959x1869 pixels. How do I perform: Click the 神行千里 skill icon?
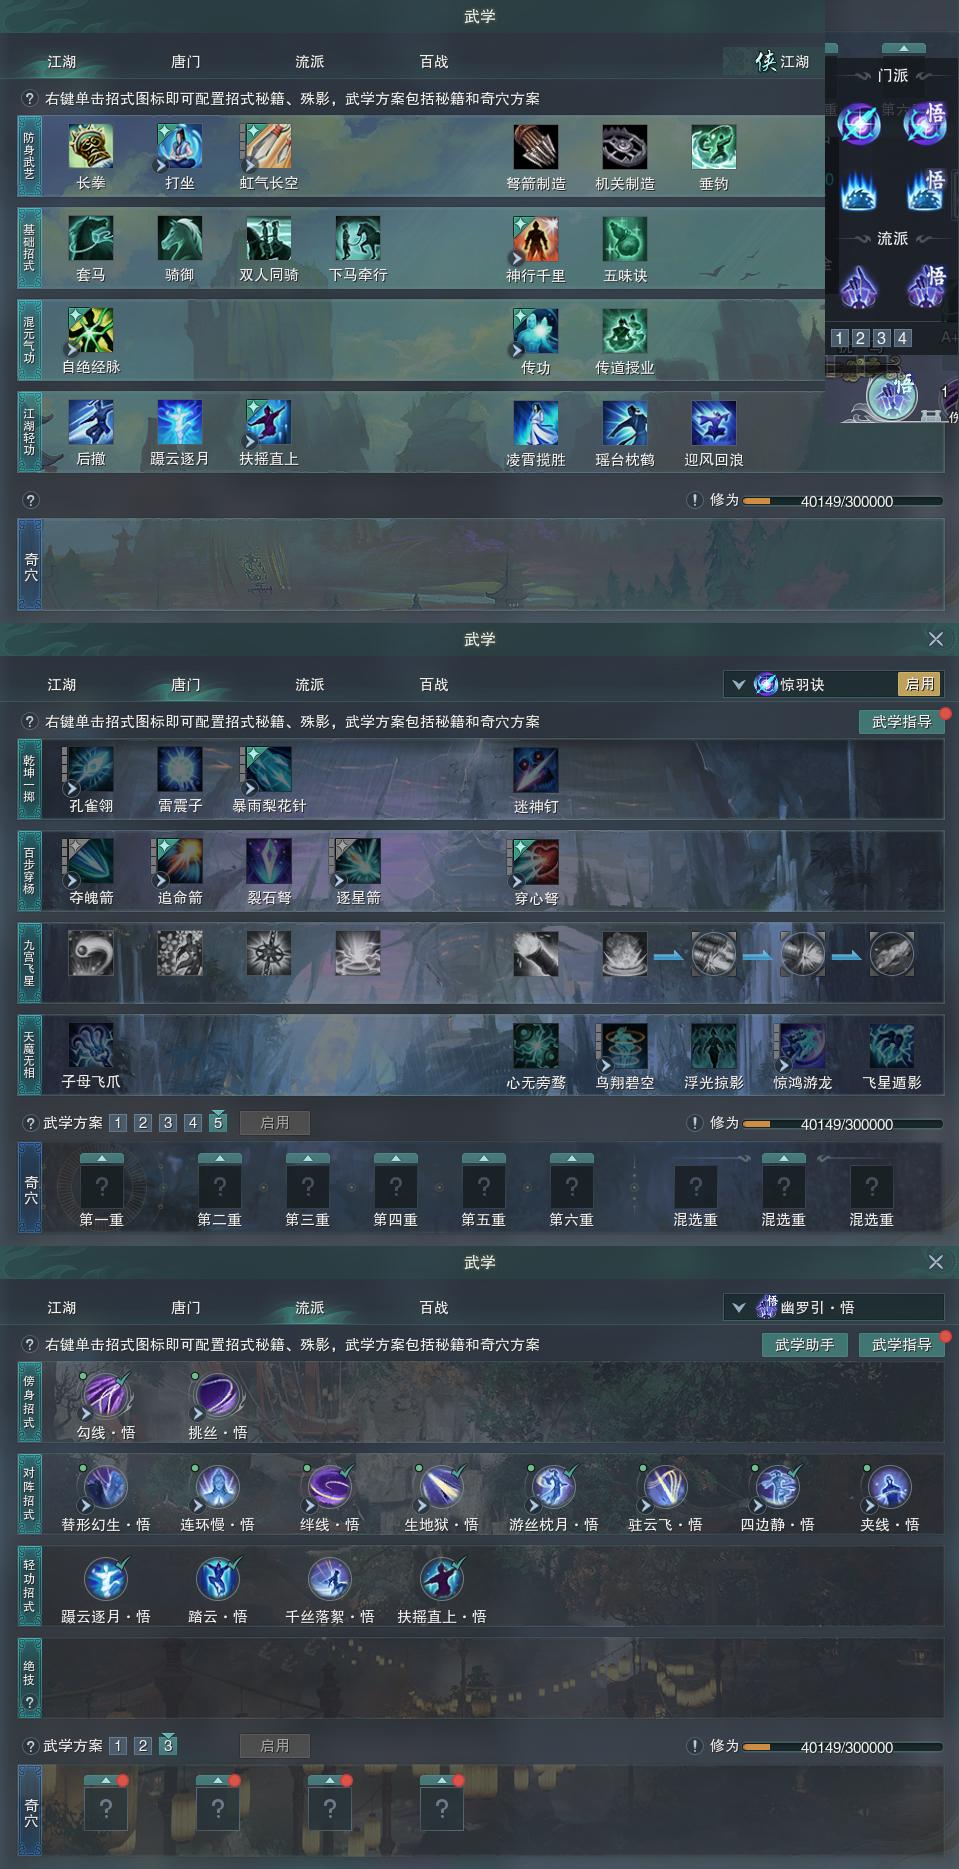click(535, 239)
